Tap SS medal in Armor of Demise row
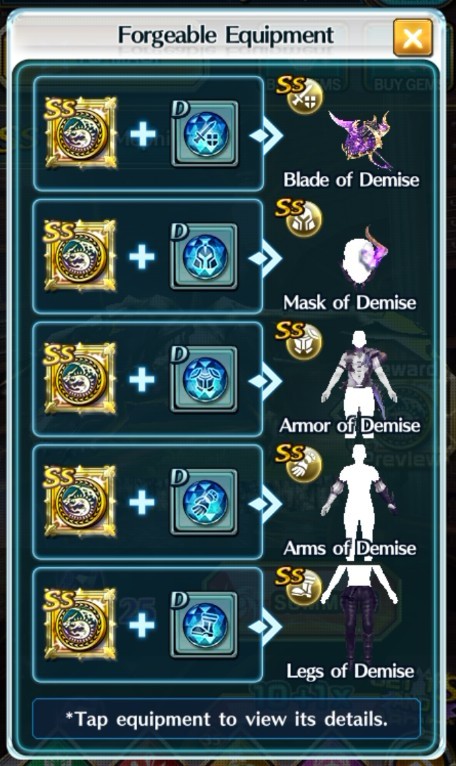456x766 pixels. pos(81,379)
